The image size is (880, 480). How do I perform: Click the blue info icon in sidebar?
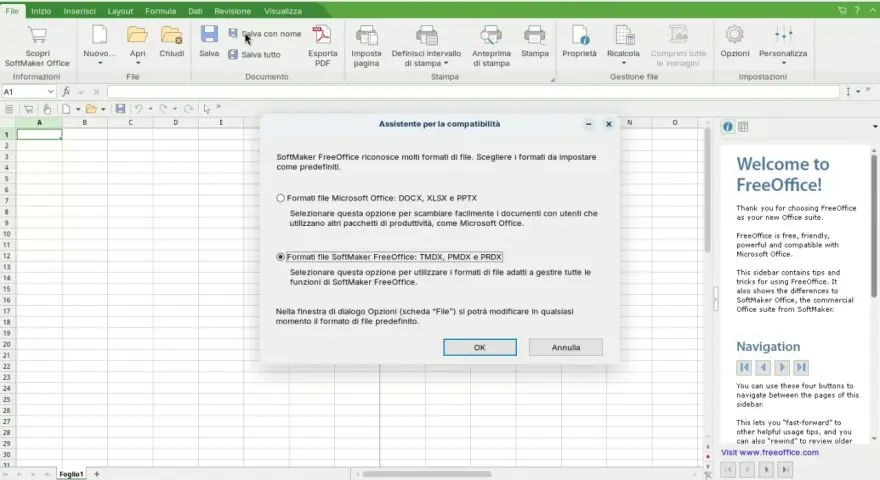pos(728,127)
